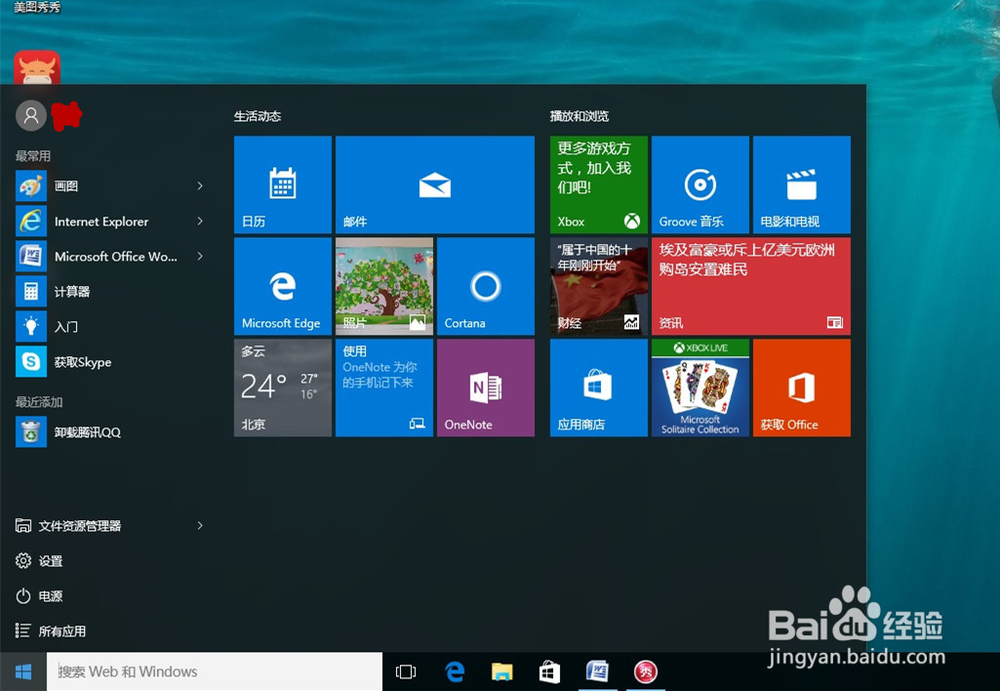Switch to Word on the taskbar
This screenshot has width=1000, height=691.
tap(598, 672)
